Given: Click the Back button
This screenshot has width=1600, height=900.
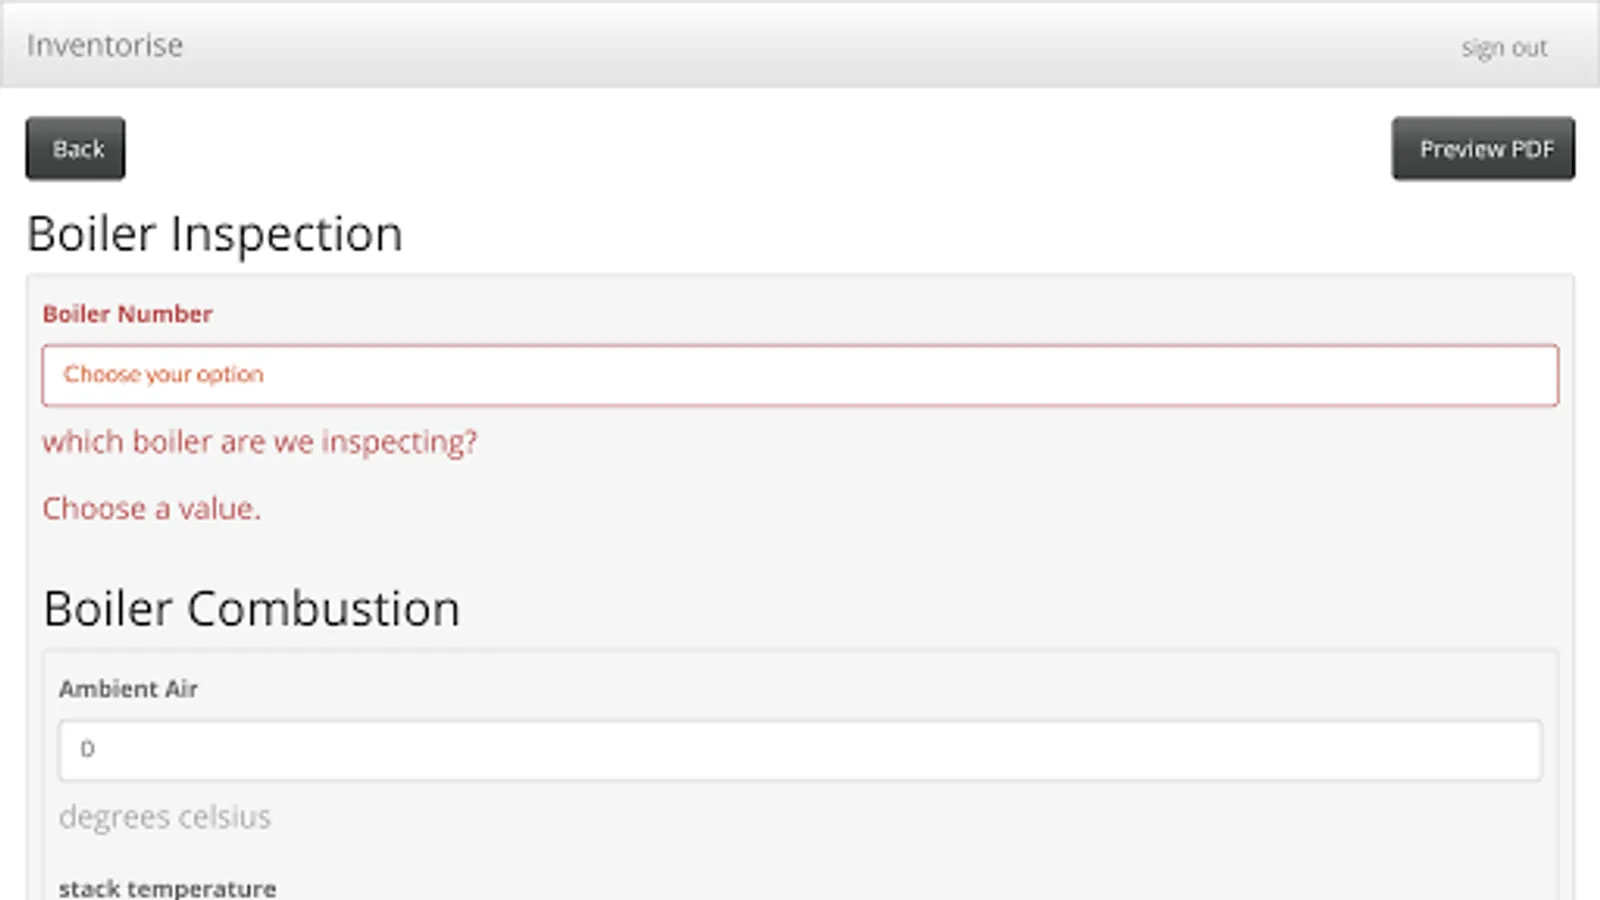Looking at the screenshot, I should 76,149.
